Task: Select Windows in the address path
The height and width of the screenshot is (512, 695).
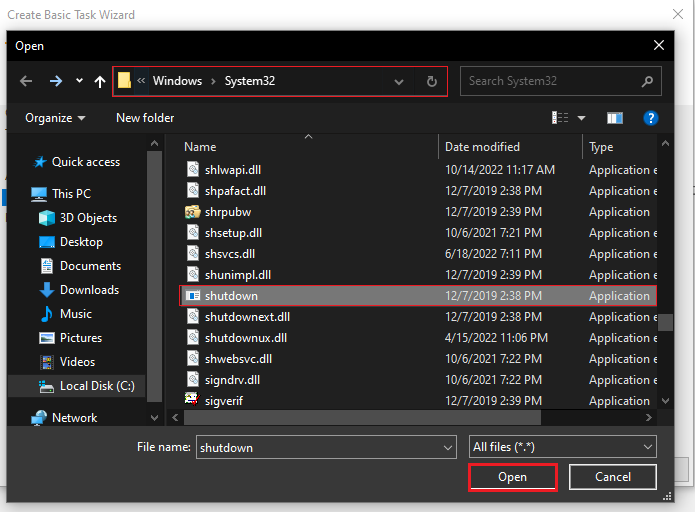Action: point(177,81)
